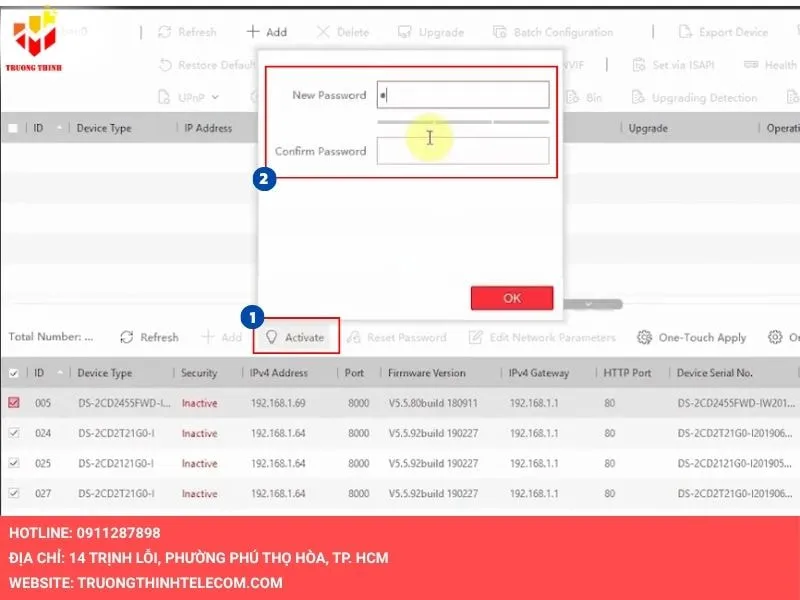This screenshot has height=600, width=800.
Task: Uncheck the device 024 row checkbox
Action: click(14, 433)
